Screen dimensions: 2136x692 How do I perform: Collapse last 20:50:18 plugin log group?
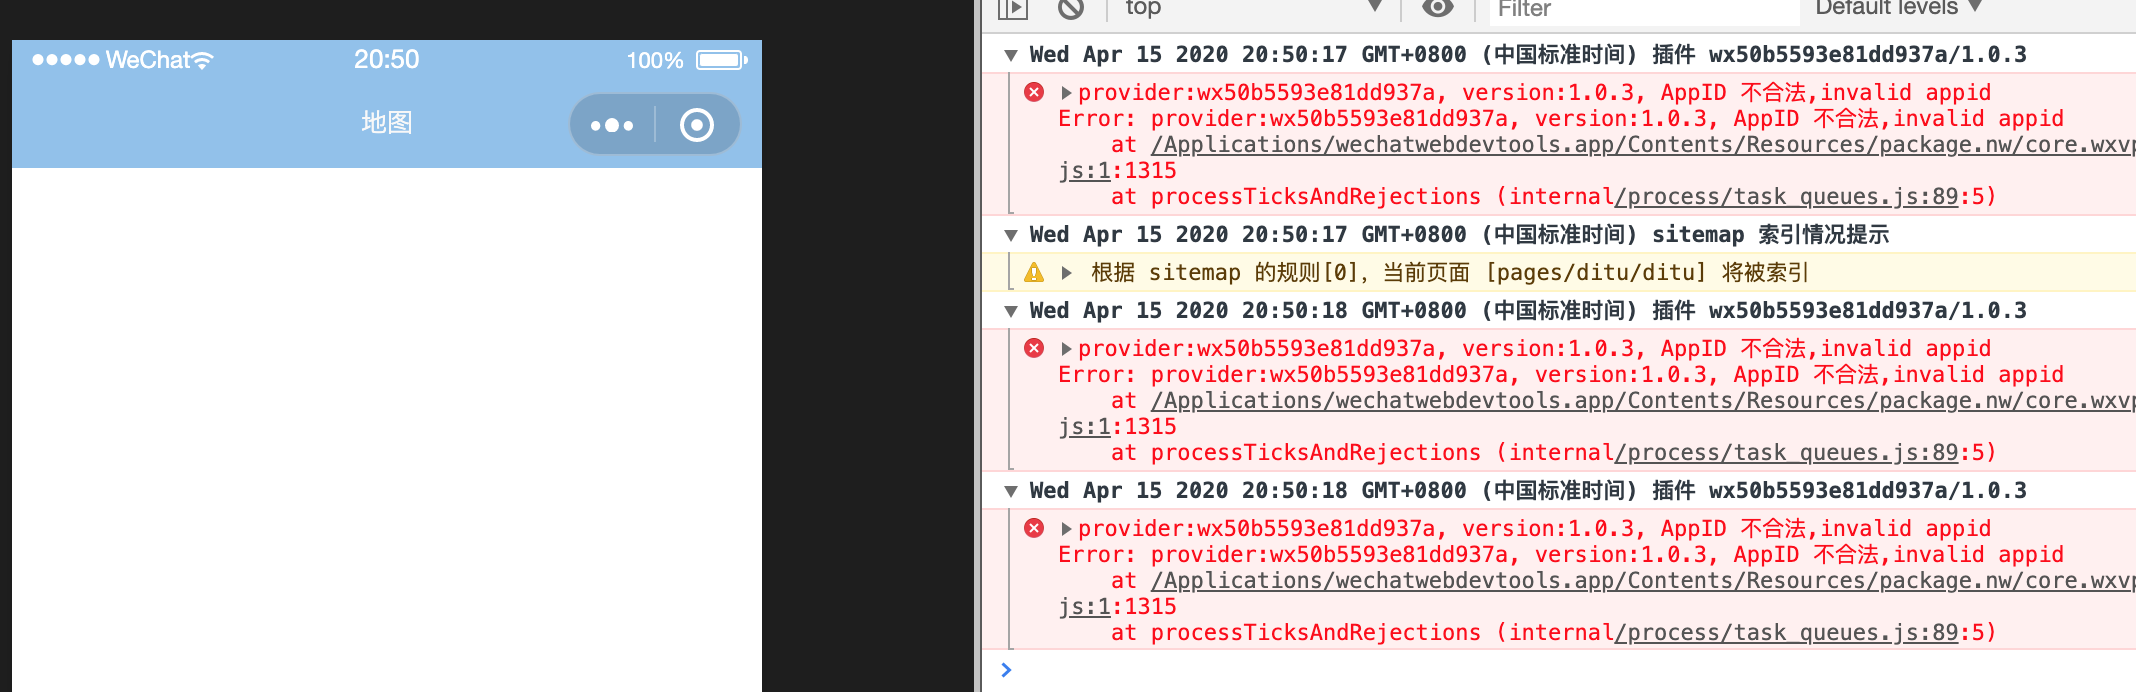pos(1011,491)
